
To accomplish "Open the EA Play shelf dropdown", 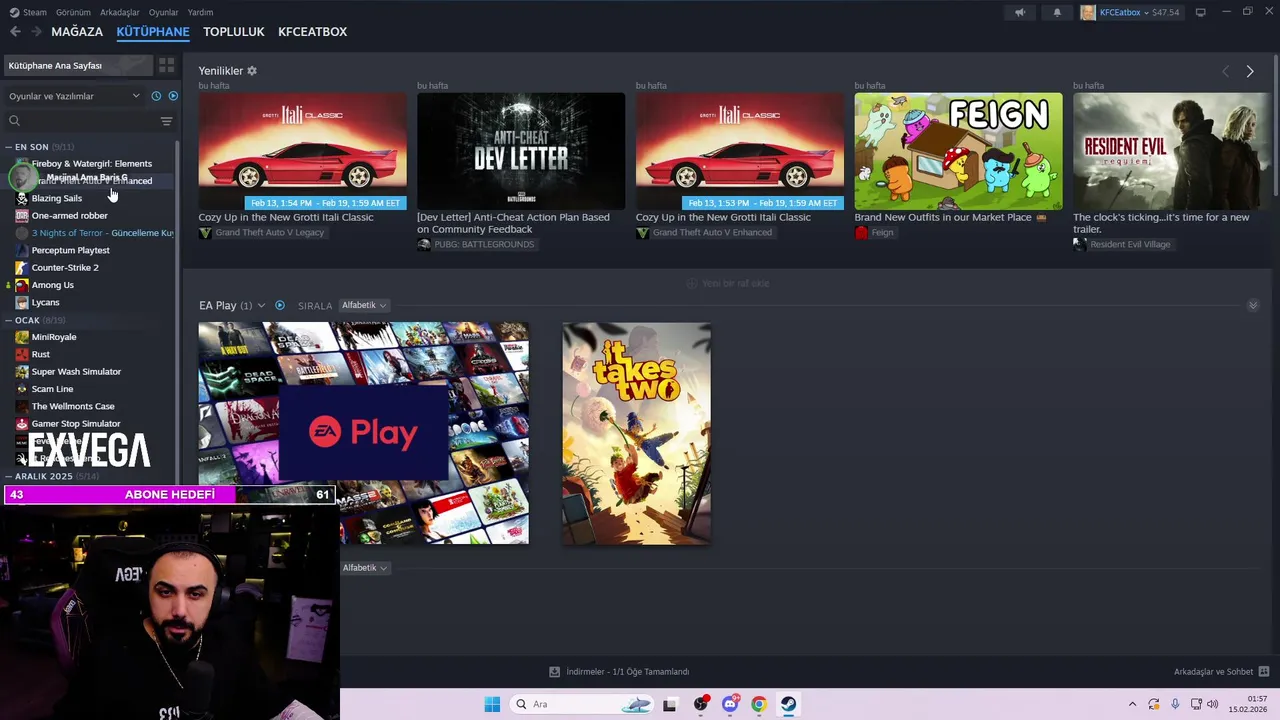I will [x=261, y=305].
